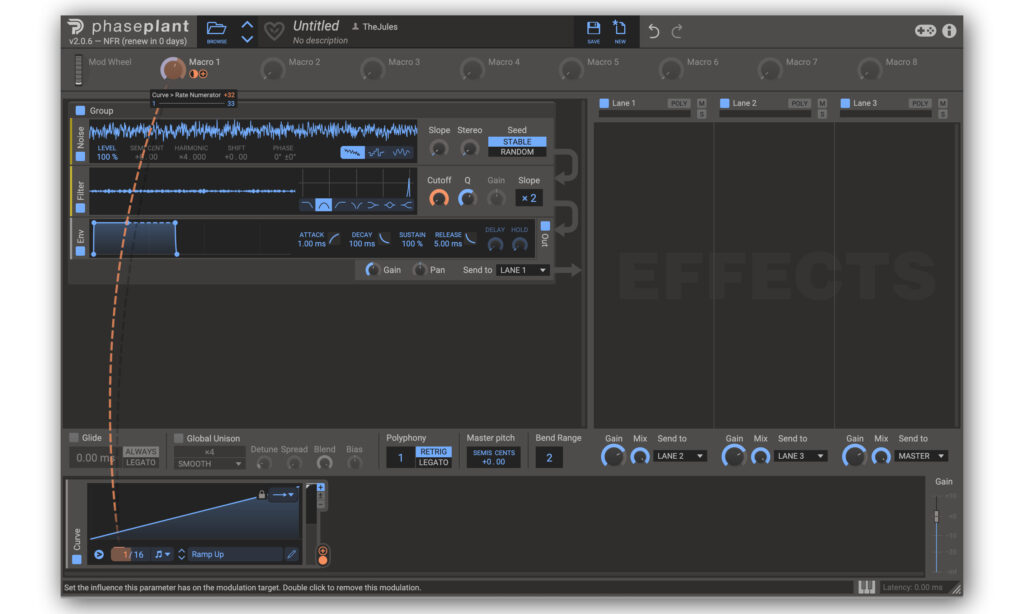Toggle the Lane 1 enable box
The height and width of the screenshot is (614, 1024).
pyautogui.click(x=604, y=103)
